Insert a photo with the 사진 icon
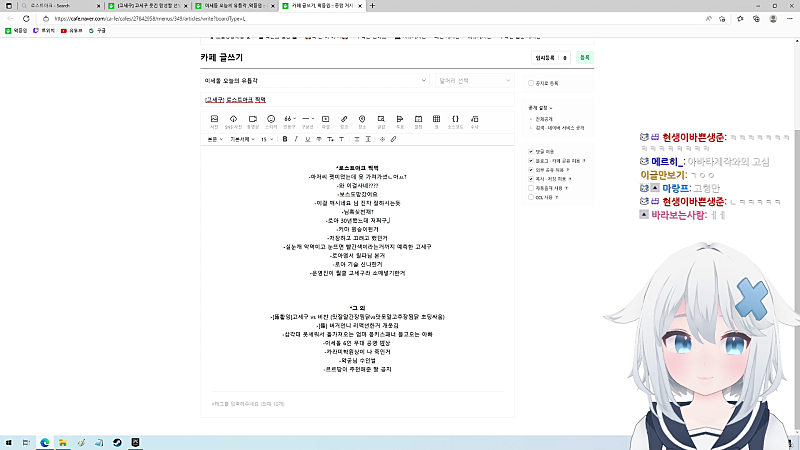Screen dimensions: 800x450 point(214,121)
